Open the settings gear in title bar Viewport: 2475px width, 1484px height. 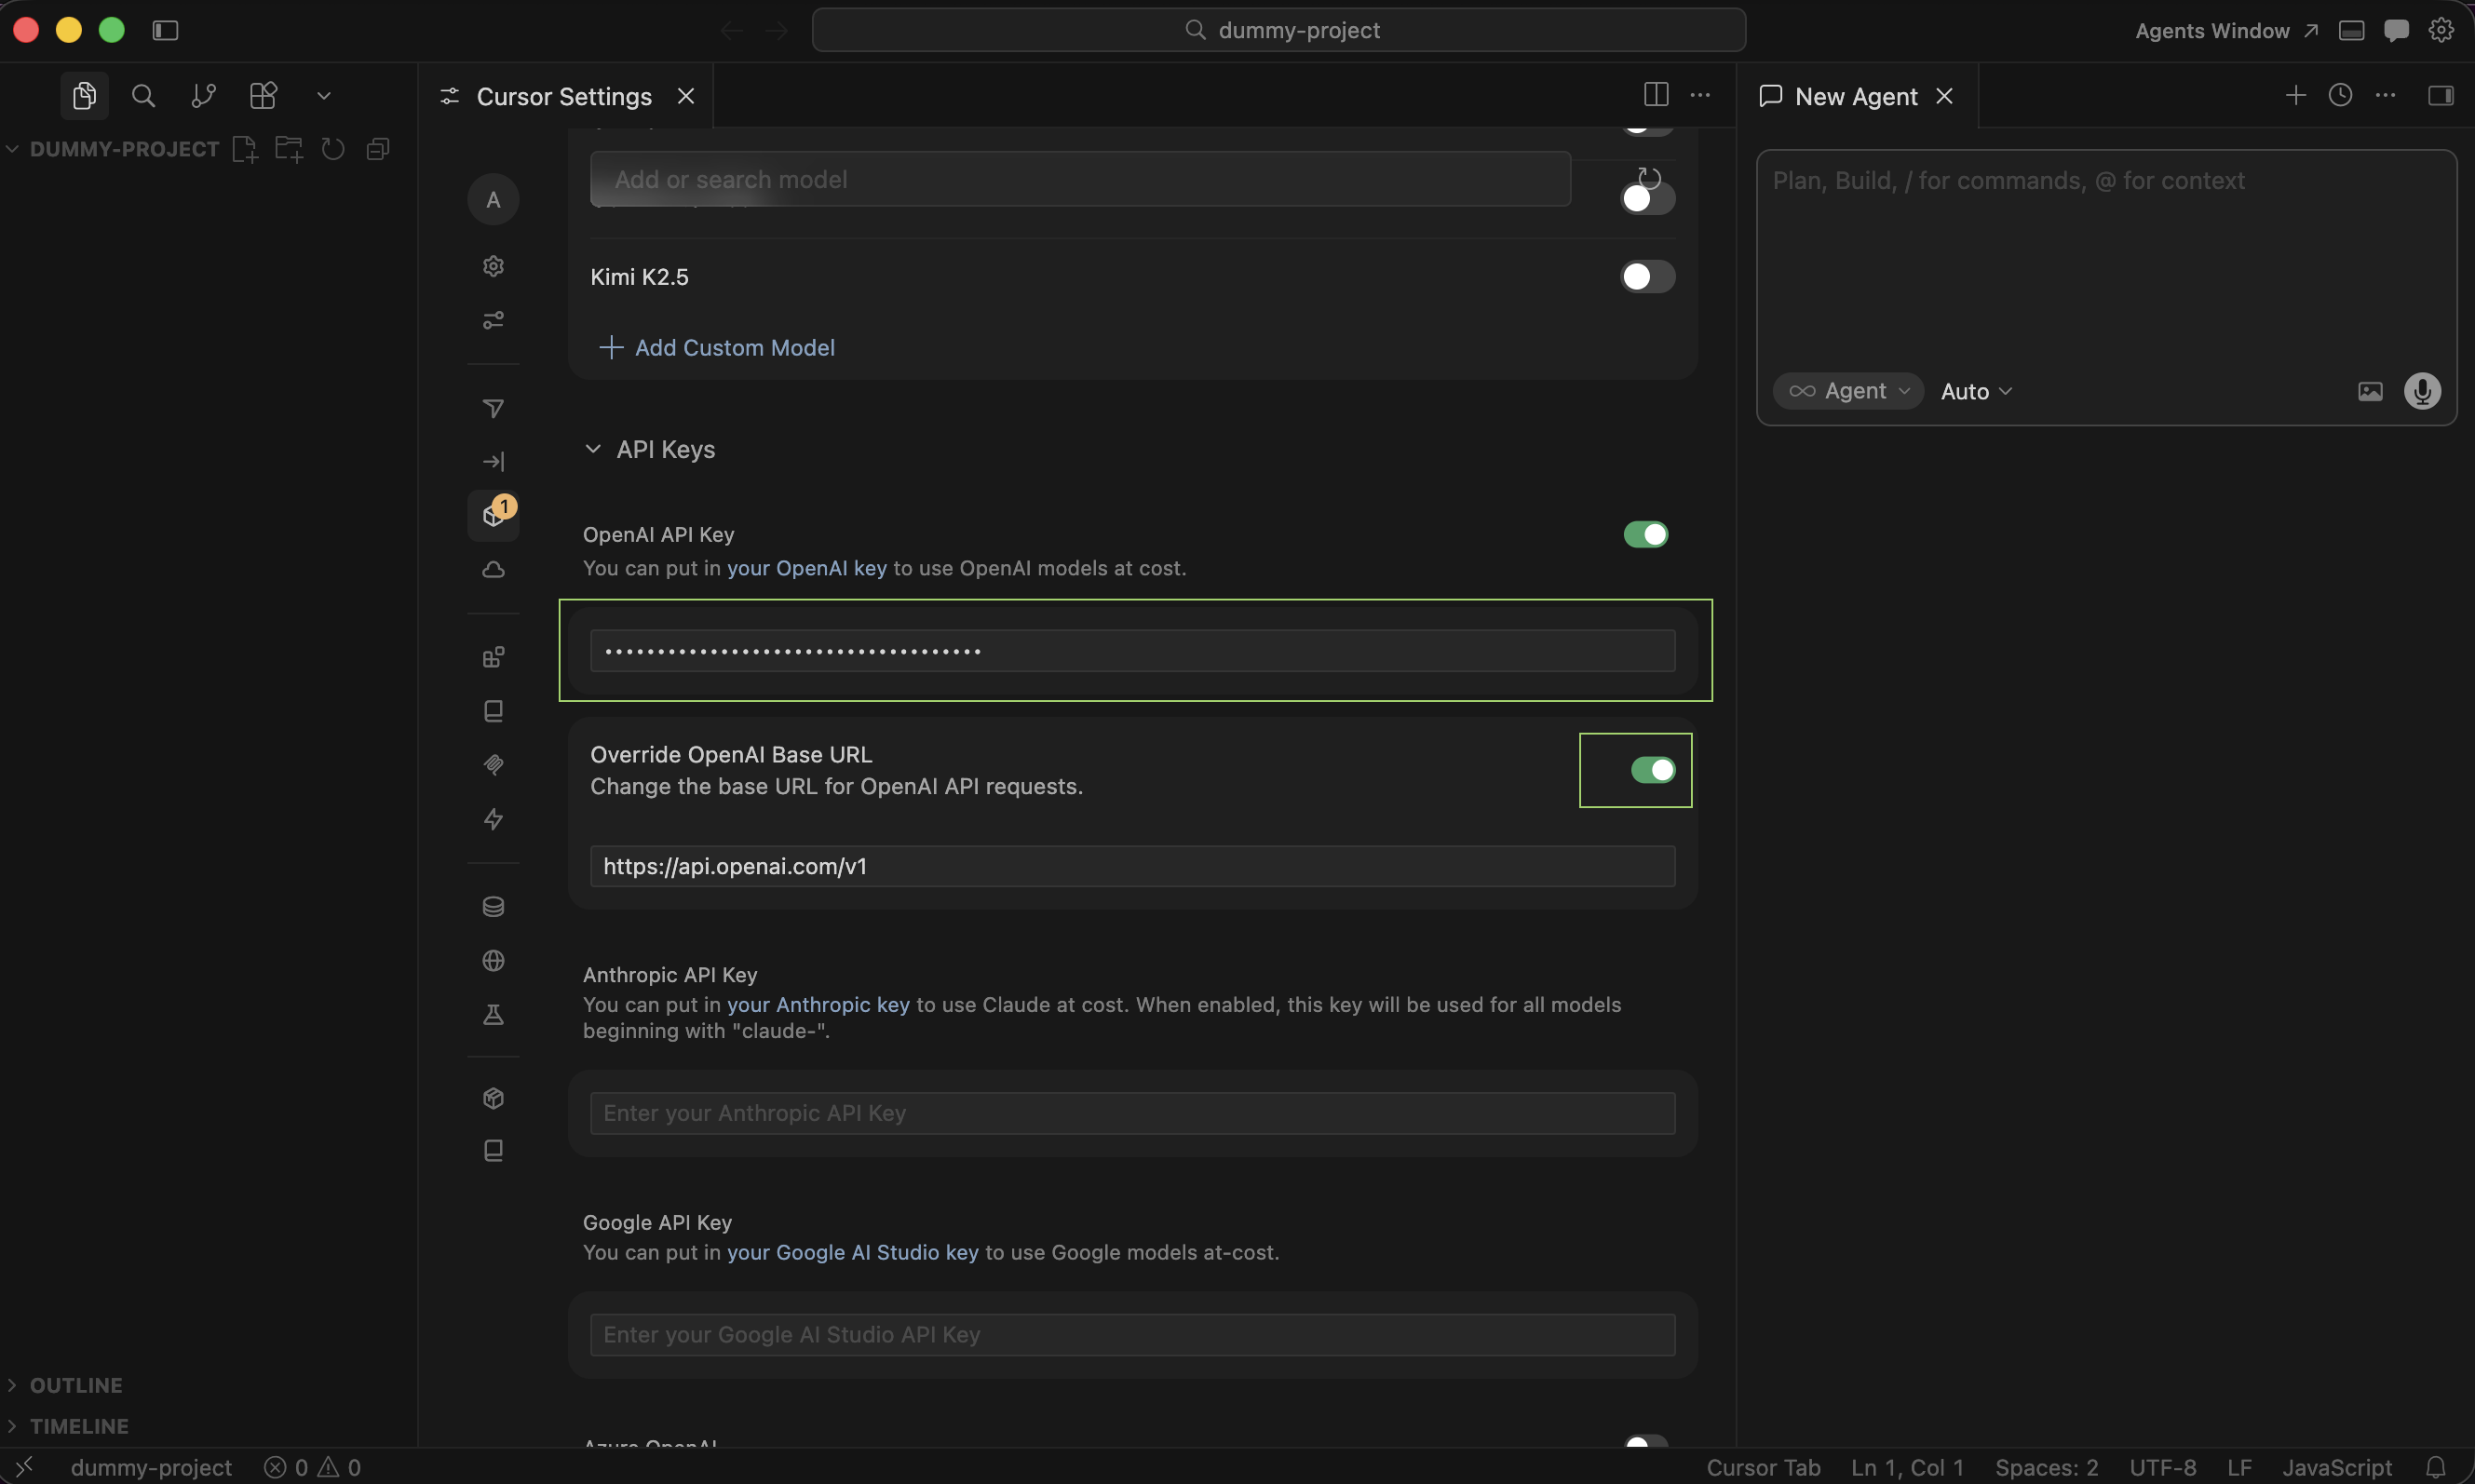click(2441, 30)
